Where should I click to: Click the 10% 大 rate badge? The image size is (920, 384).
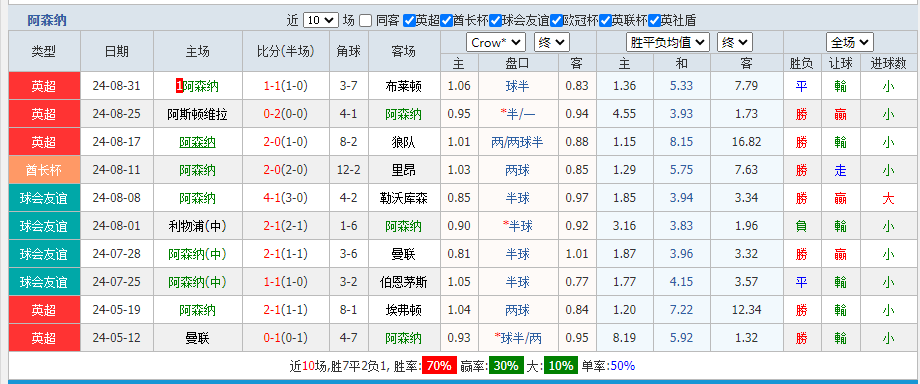pos(560,366)
